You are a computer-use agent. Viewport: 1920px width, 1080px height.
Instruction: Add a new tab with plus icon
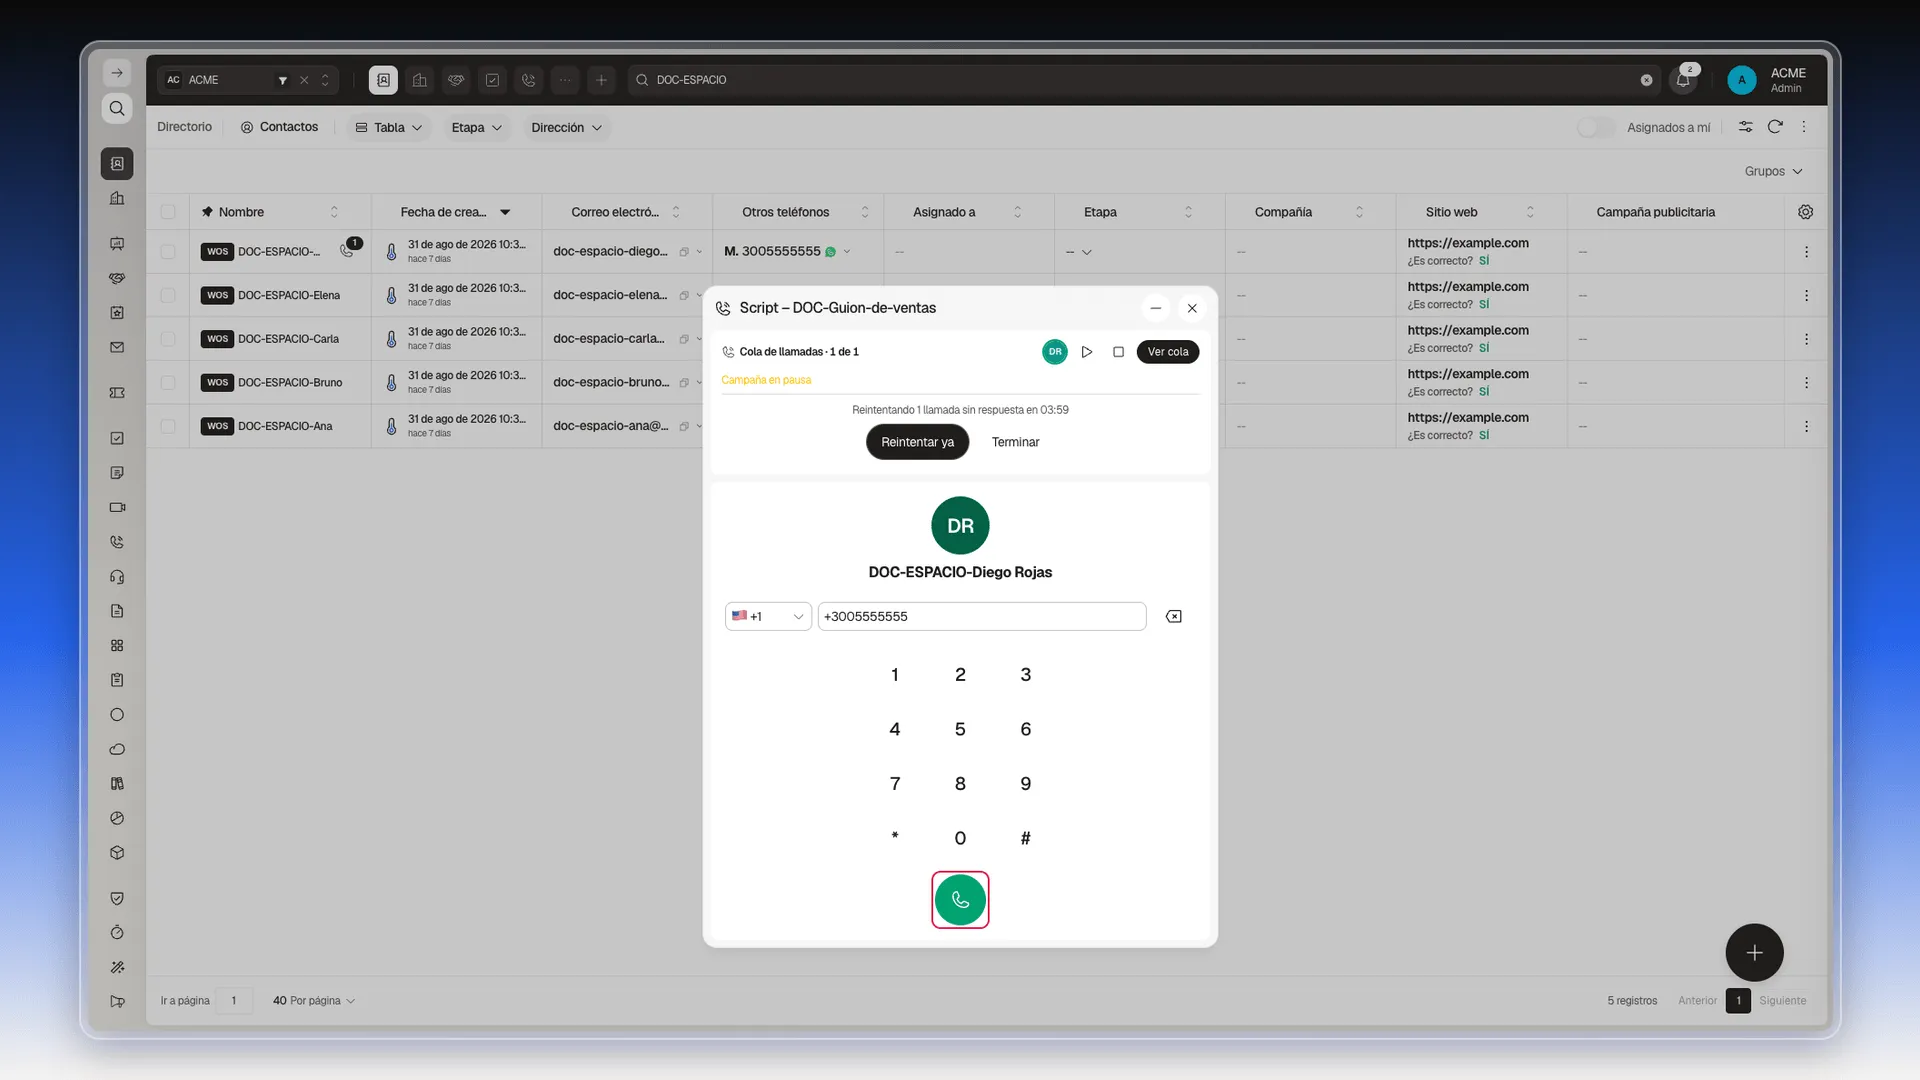tap(601, 80)
